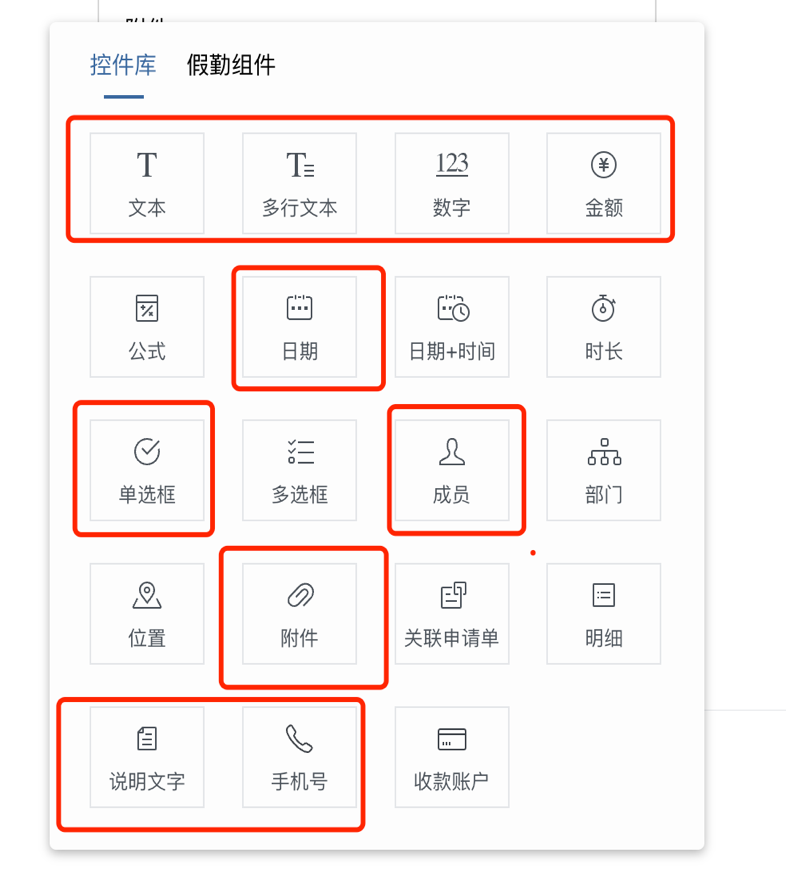
Task: Add the 单选框 radio control
Action: point(147,470)
